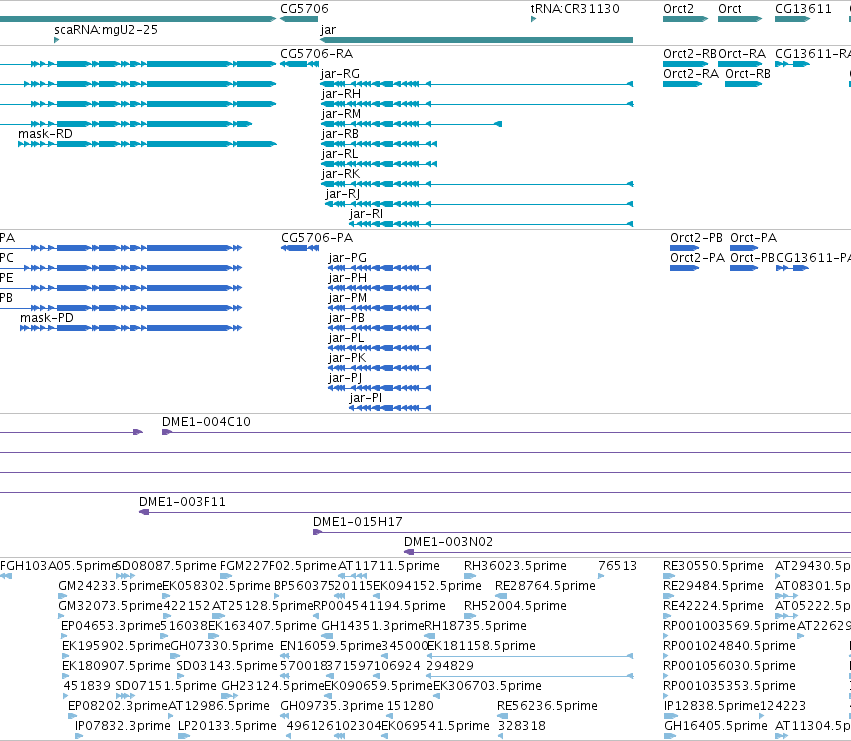Open the jar-RL transcript label
The width and height of the screenshot is (851, 741).
click(x=339, y=154)
